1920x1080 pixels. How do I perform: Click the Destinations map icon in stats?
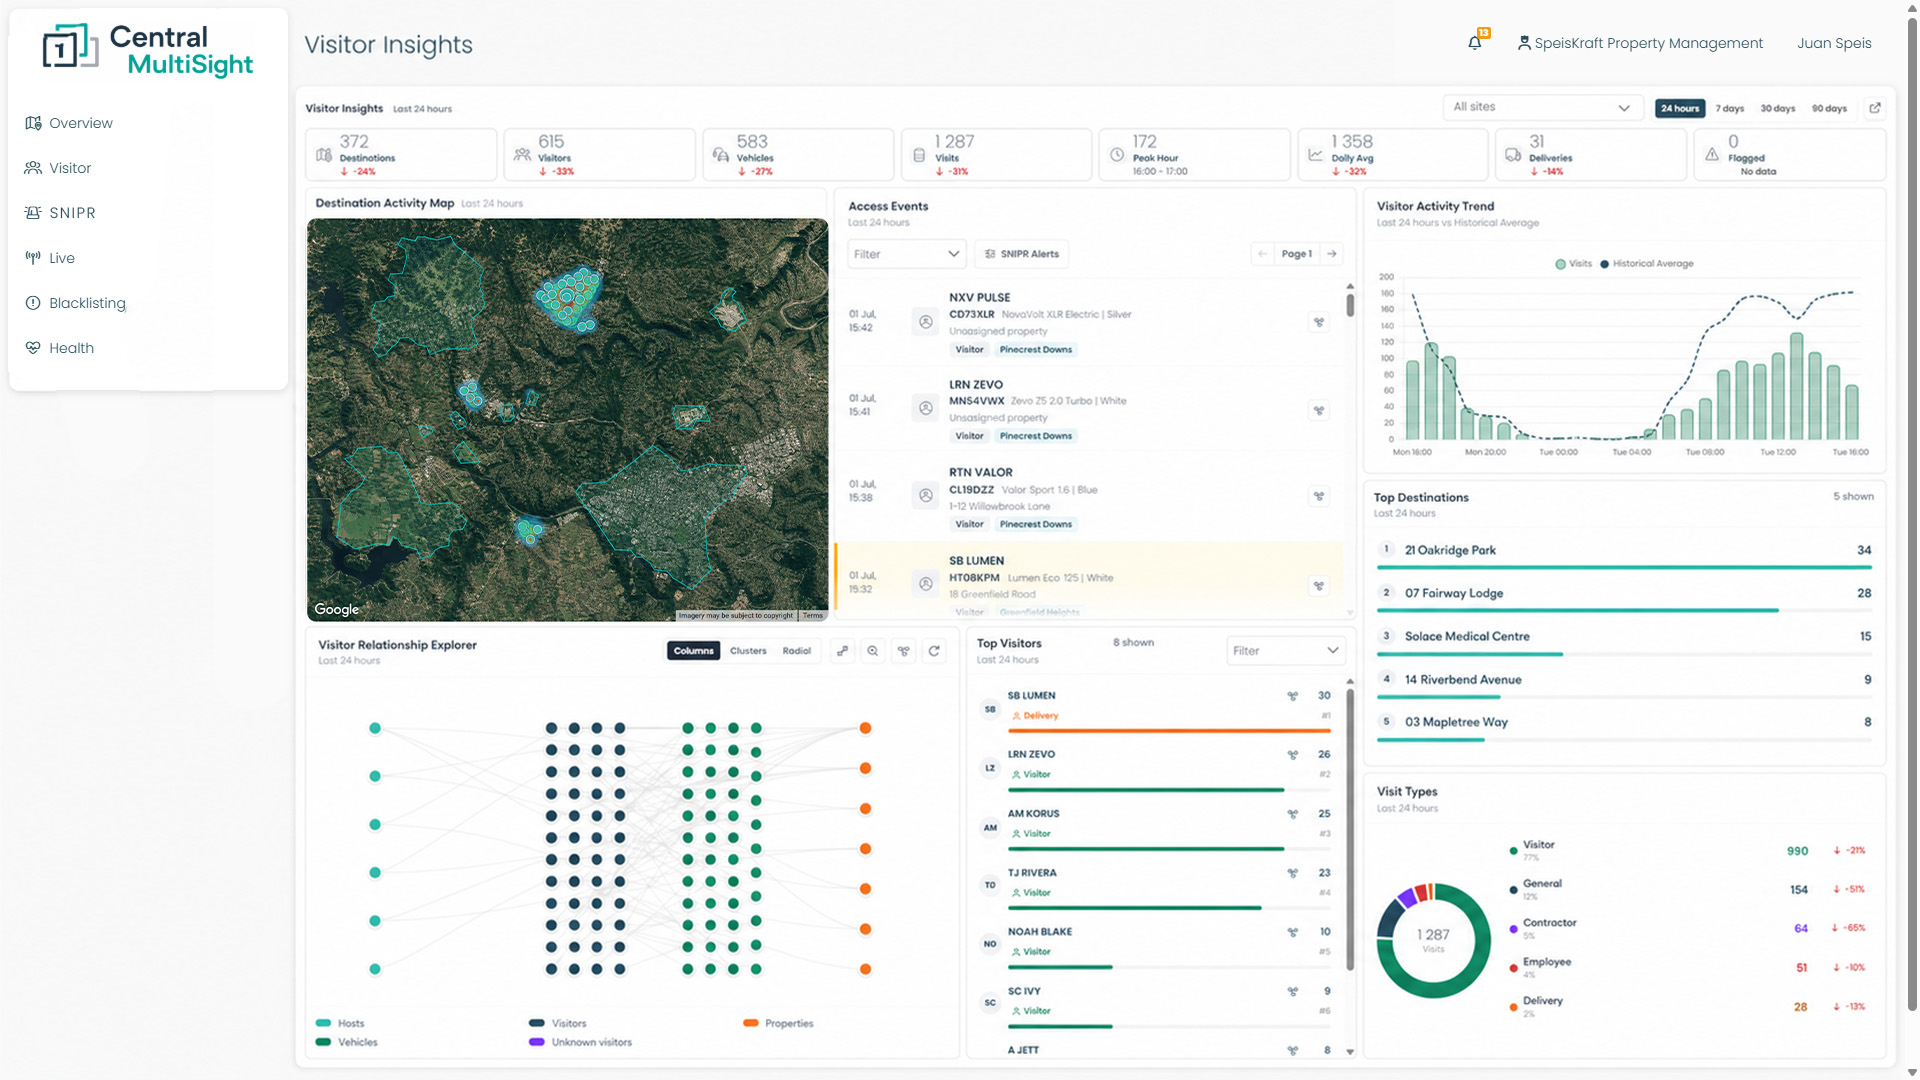click(x=324, y=155)
